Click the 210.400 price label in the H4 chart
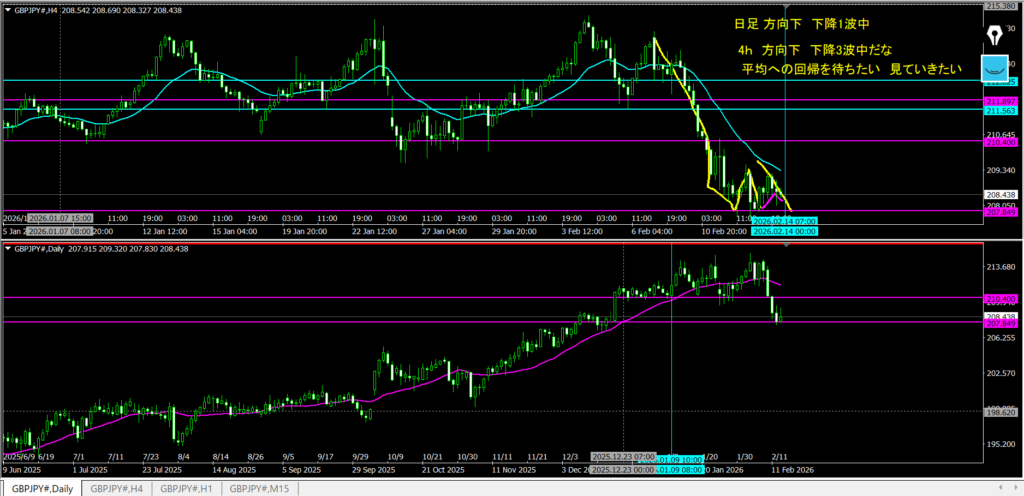This screenshot has width=1024, height=496. pos(1001,142)
